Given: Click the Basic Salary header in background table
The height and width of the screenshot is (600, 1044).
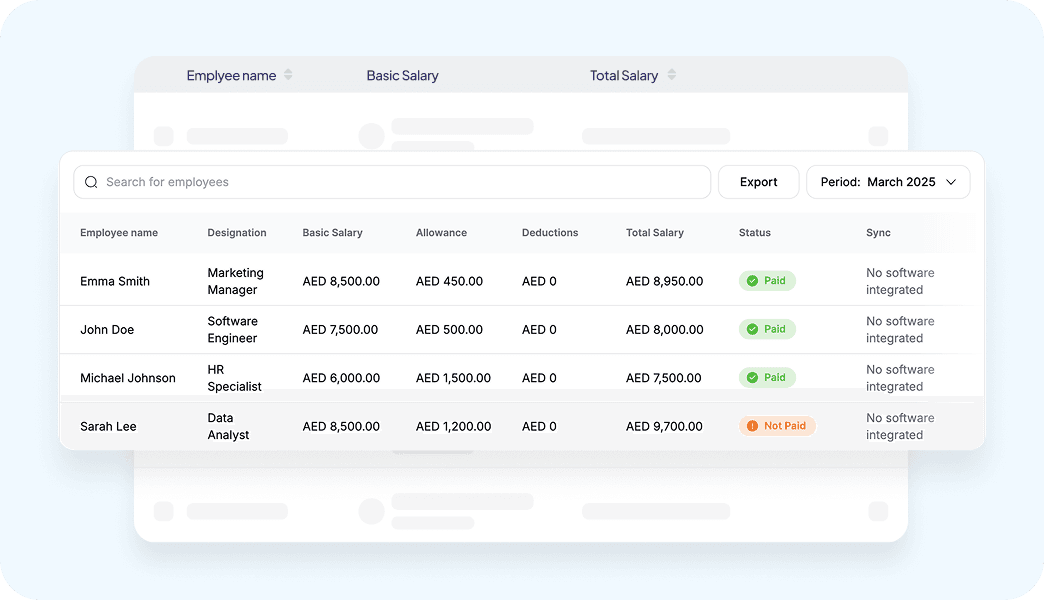Looking at the screenshot, I should [x=402, y=75].
